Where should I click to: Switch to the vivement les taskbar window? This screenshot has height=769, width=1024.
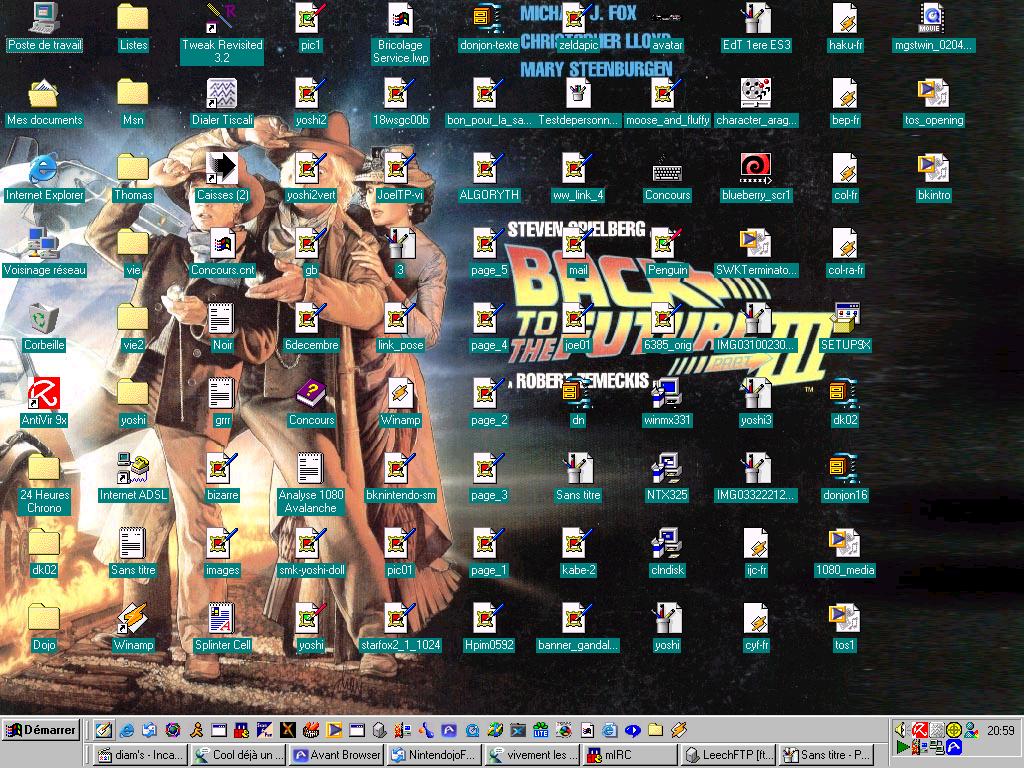[532, 755]
